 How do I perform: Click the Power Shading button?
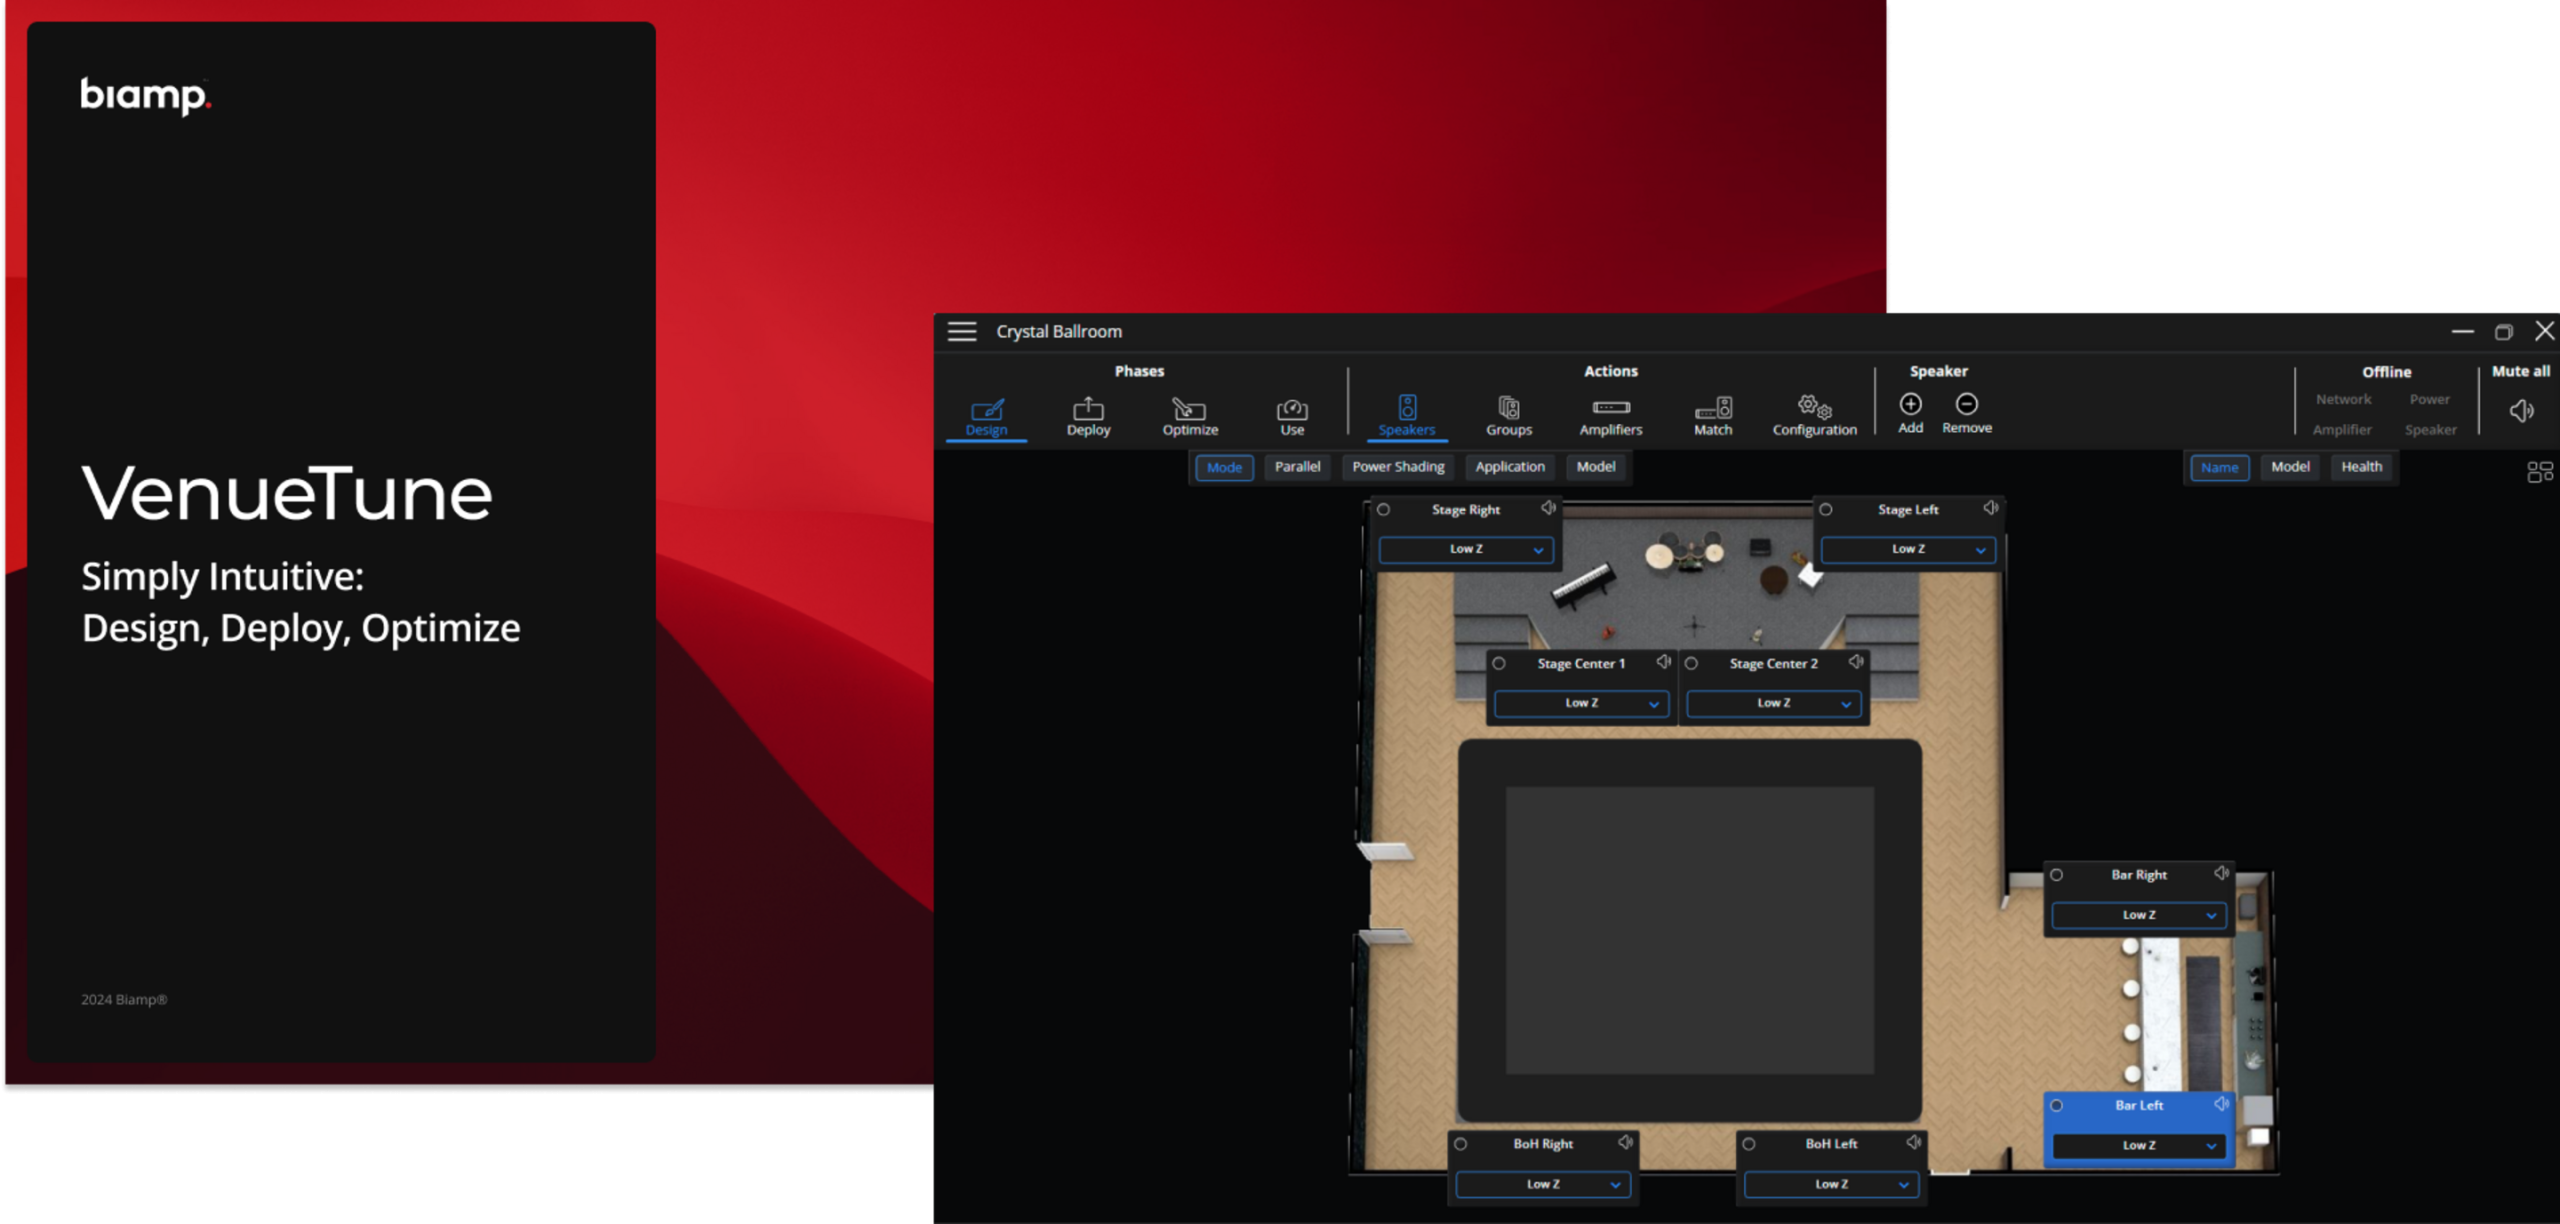(x=1397, y=466)
